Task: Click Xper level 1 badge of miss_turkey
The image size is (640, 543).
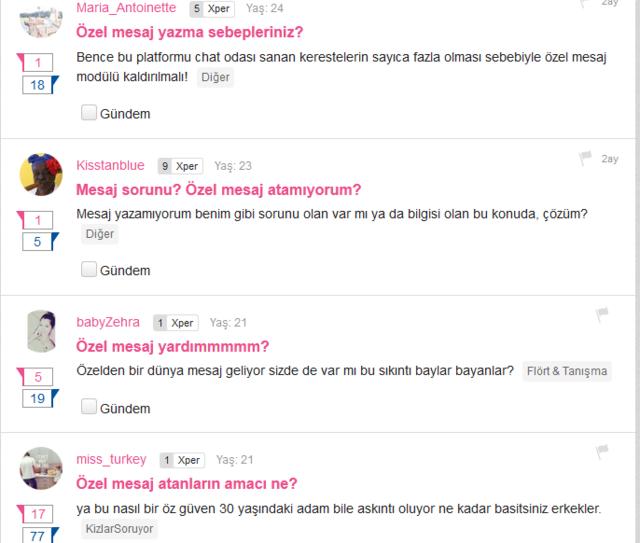Action: pyautogui.click(x=182, y=460)
